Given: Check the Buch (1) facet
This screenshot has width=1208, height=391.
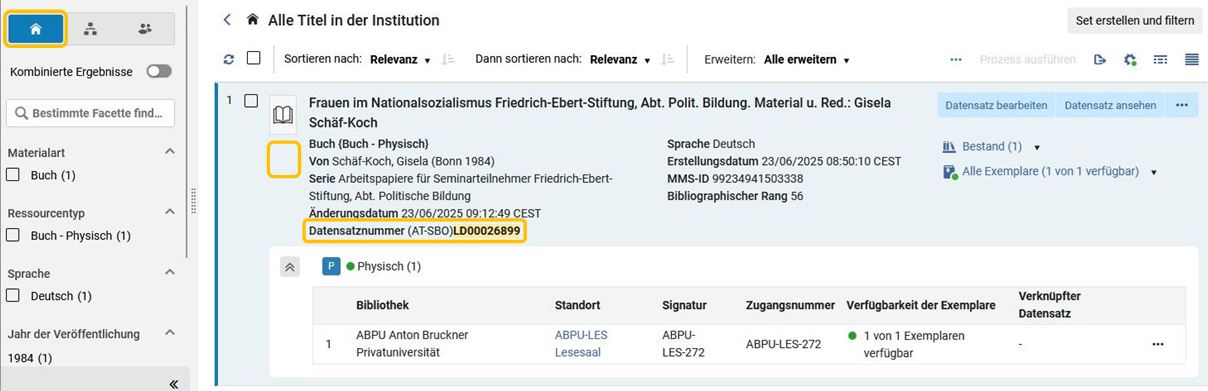Looking at the screenshot, I should pyautogui.click(x=14, y=175).
